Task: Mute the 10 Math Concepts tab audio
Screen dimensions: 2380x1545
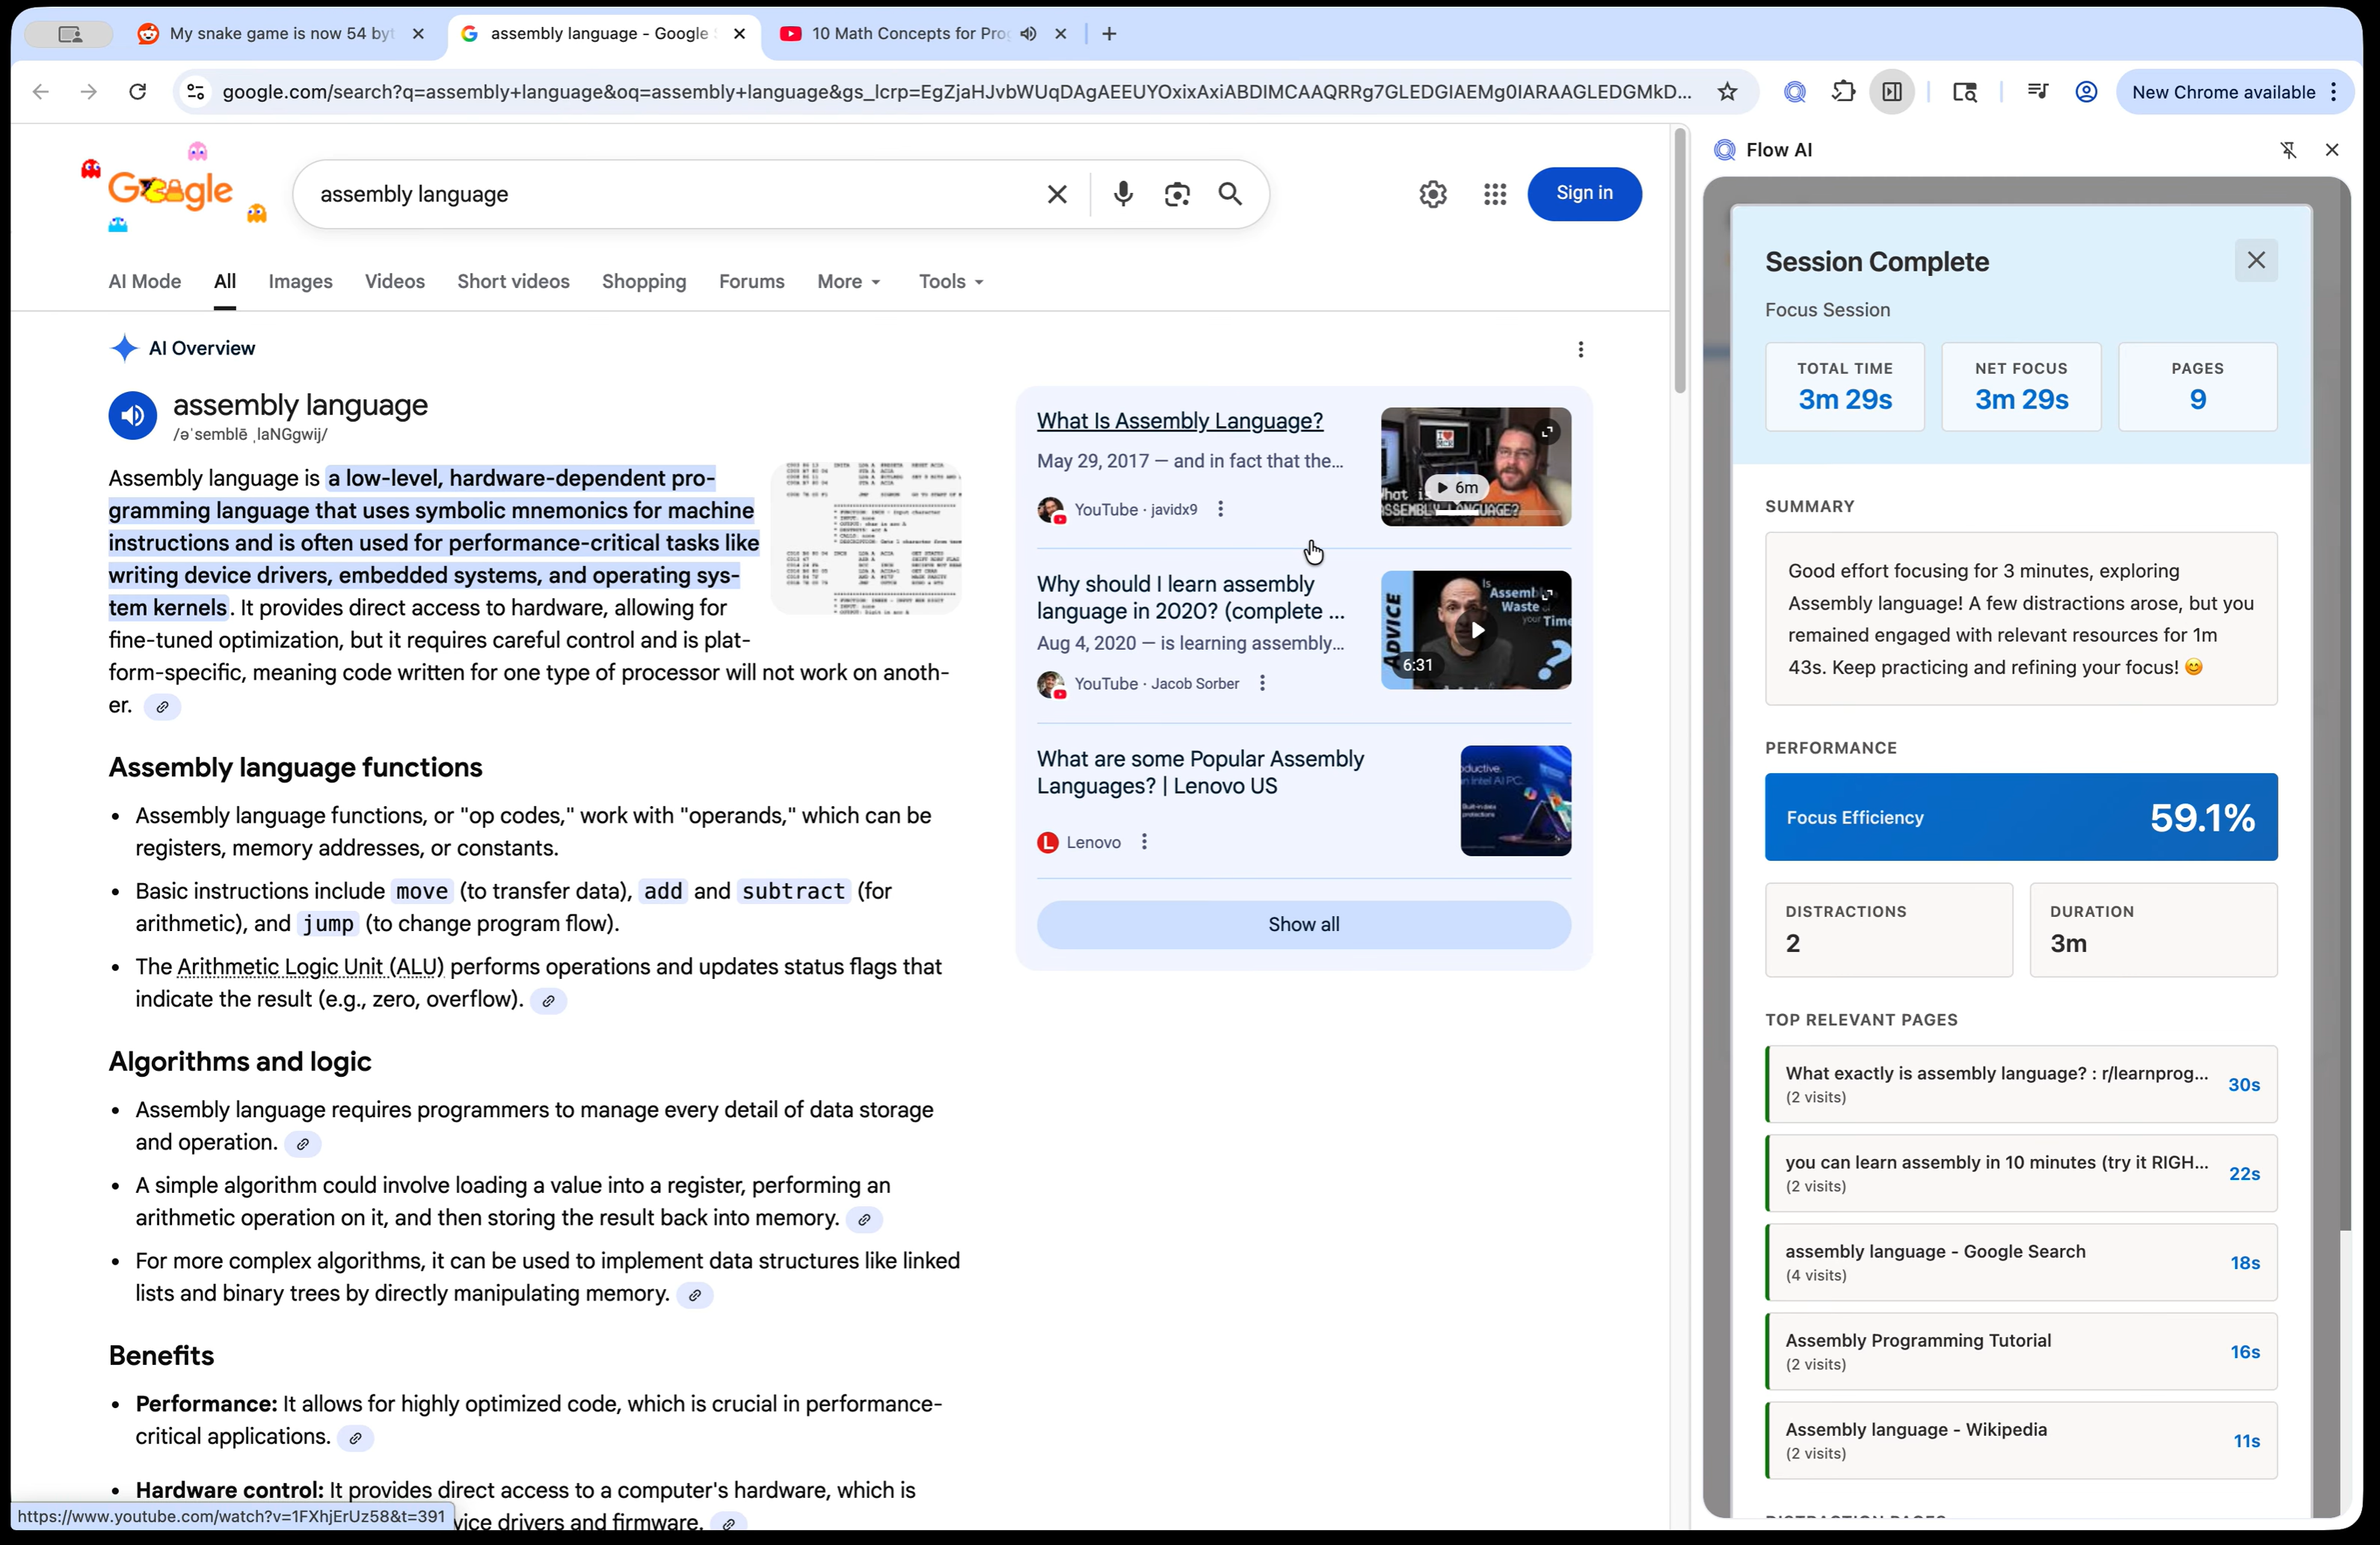Action: point(1028,34)
